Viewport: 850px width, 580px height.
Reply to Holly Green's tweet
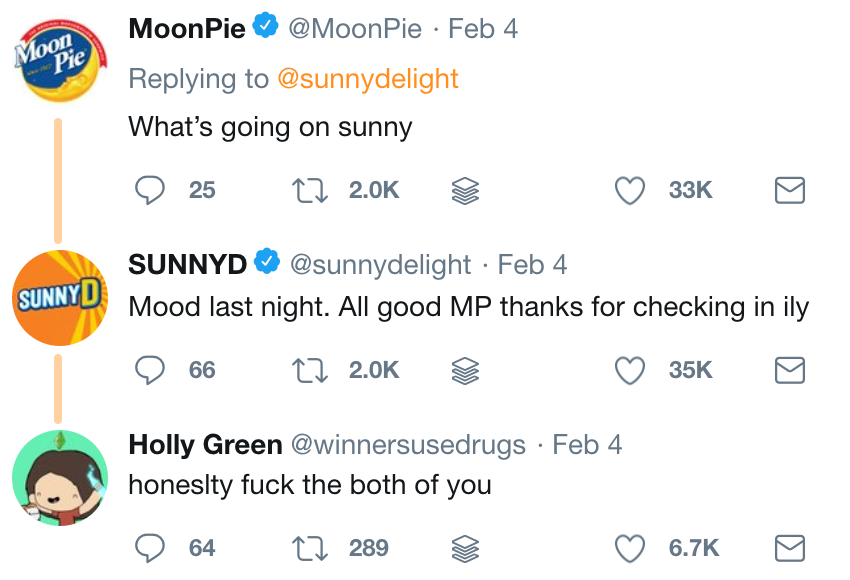coord(149,548)
